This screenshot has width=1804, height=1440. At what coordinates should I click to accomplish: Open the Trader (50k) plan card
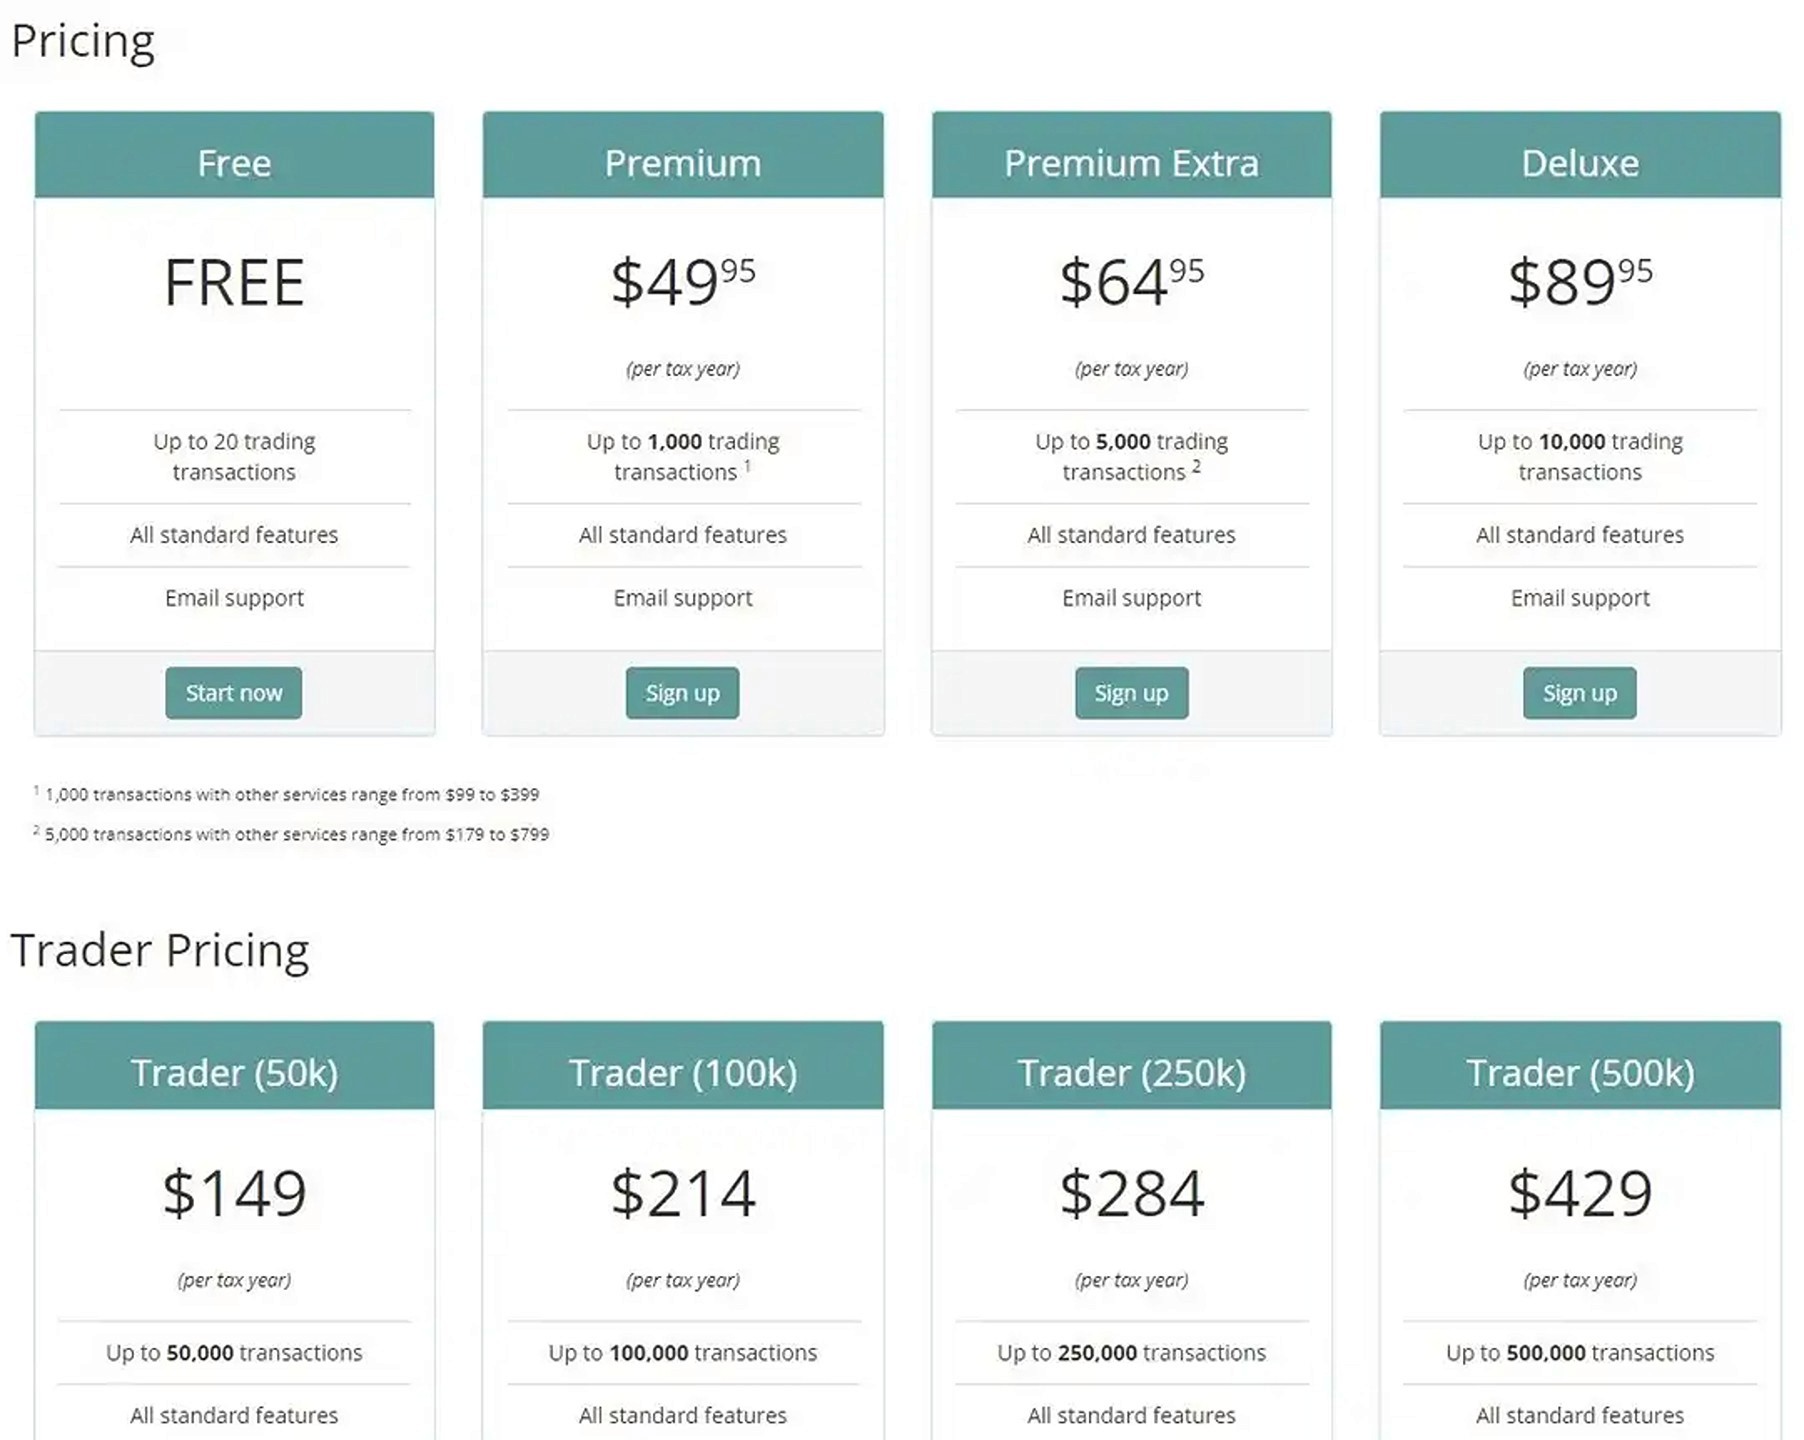tap(234, 1071)
